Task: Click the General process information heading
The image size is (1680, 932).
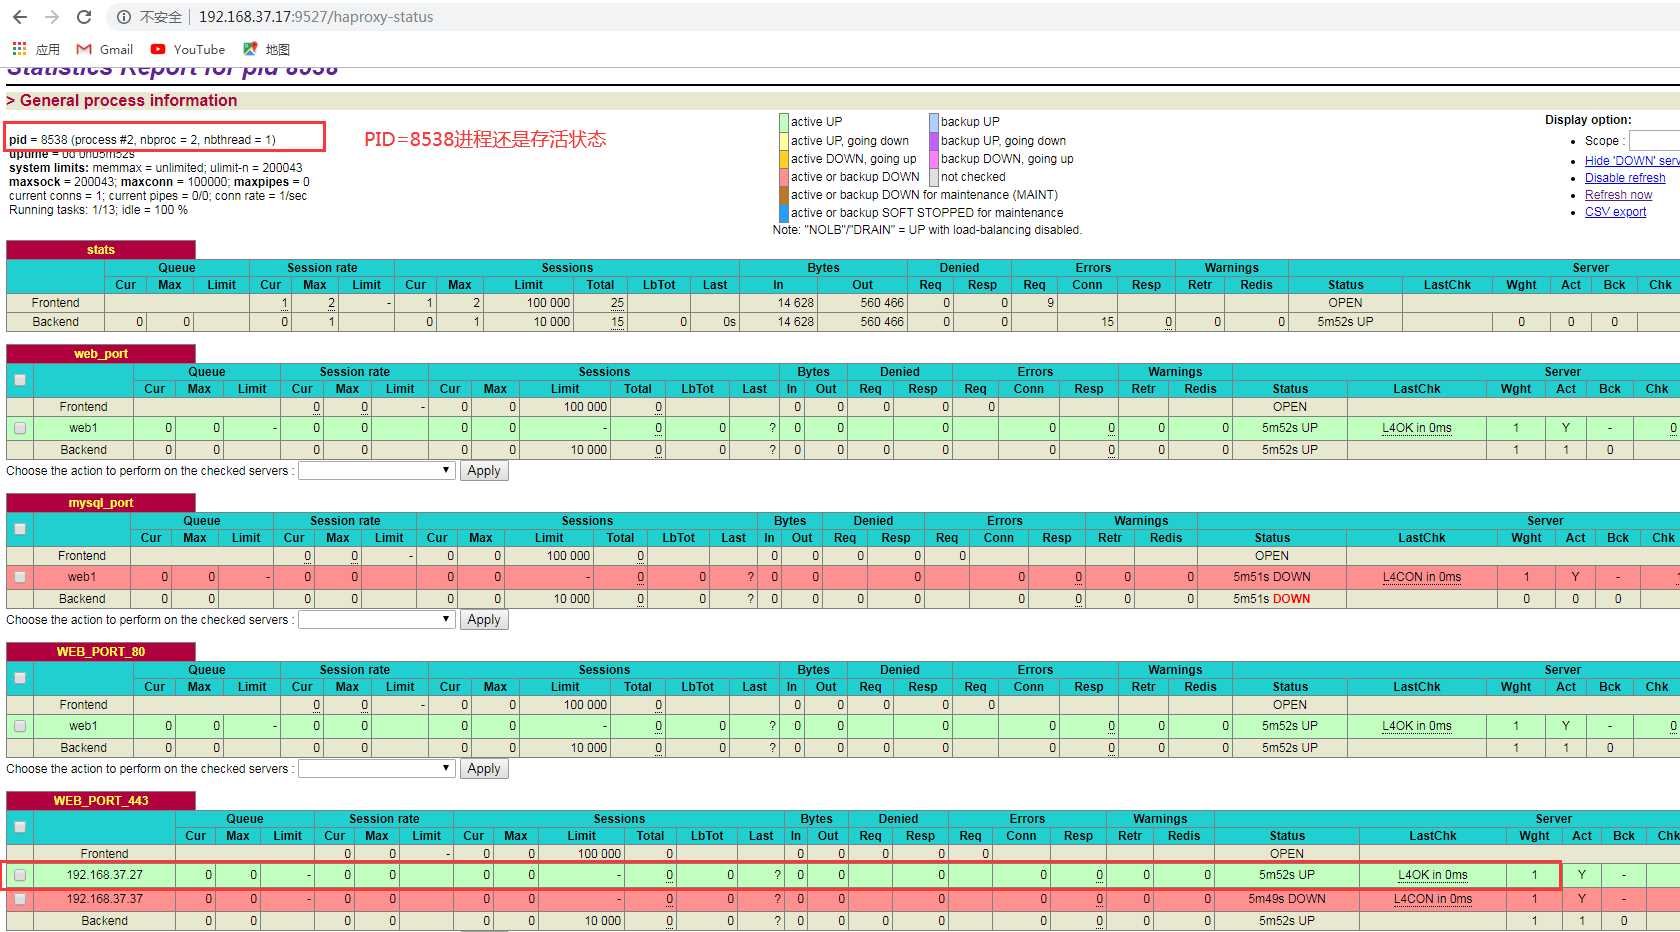Action: (x=129, y=100)
